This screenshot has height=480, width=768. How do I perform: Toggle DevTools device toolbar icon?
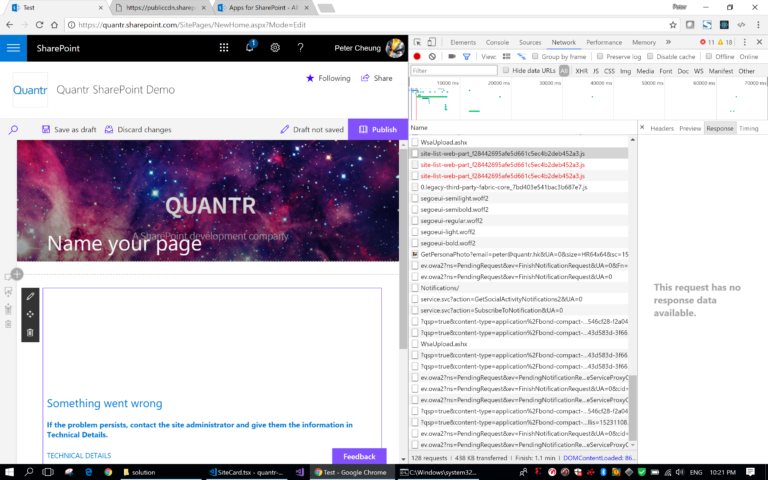(432, 42)
